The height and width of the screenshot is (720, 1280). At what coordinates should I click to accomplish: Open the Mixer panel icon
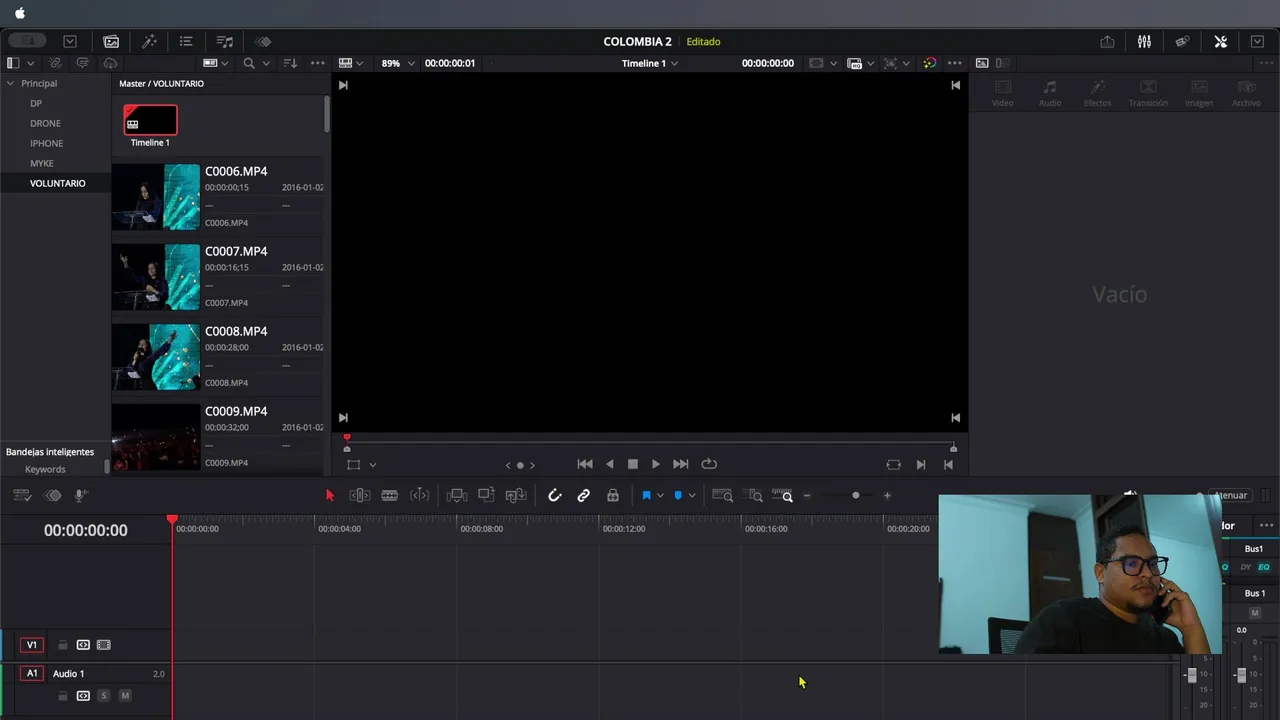[x=1144, y=41]
